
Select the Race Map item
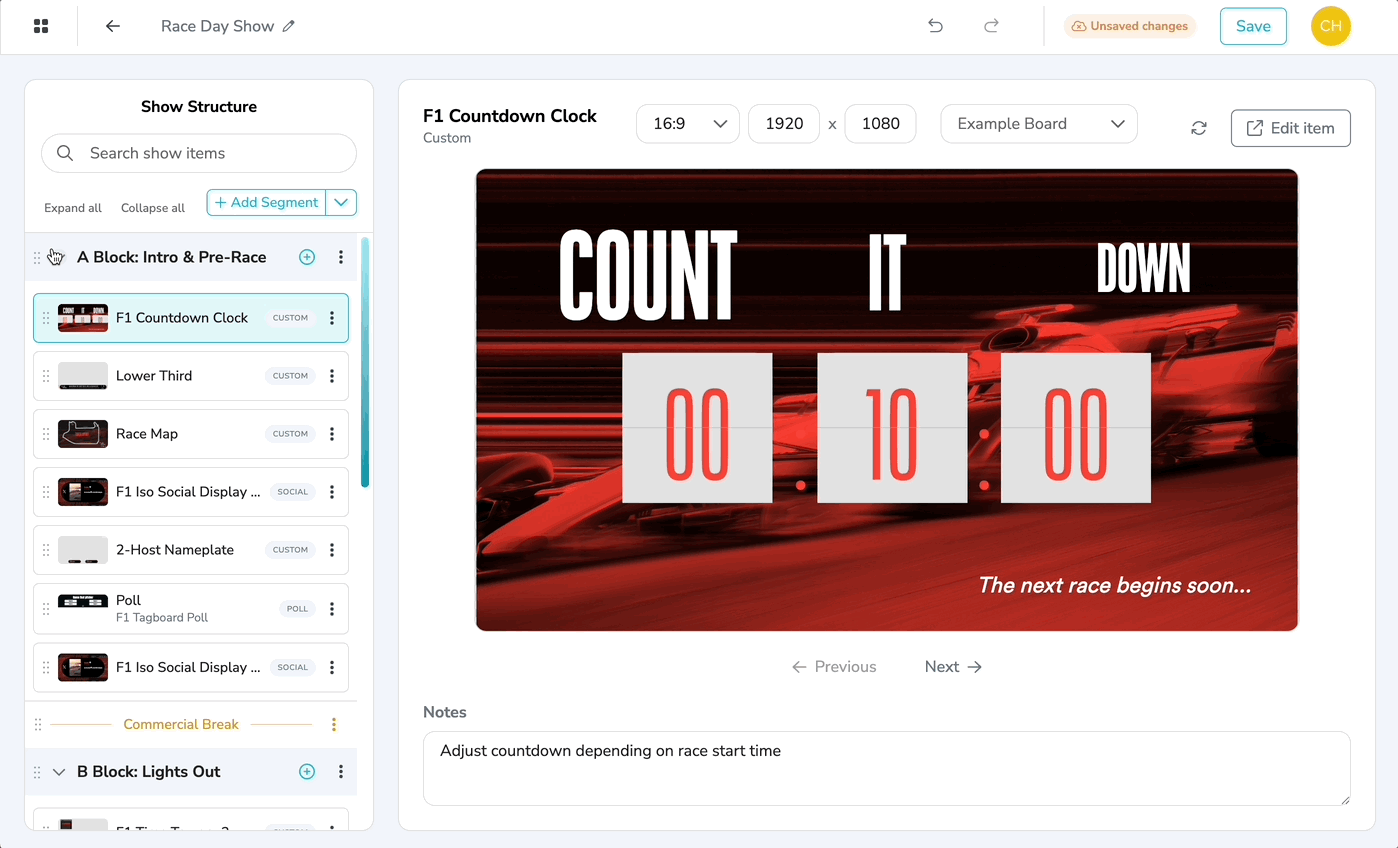click(x=191, y=434)
